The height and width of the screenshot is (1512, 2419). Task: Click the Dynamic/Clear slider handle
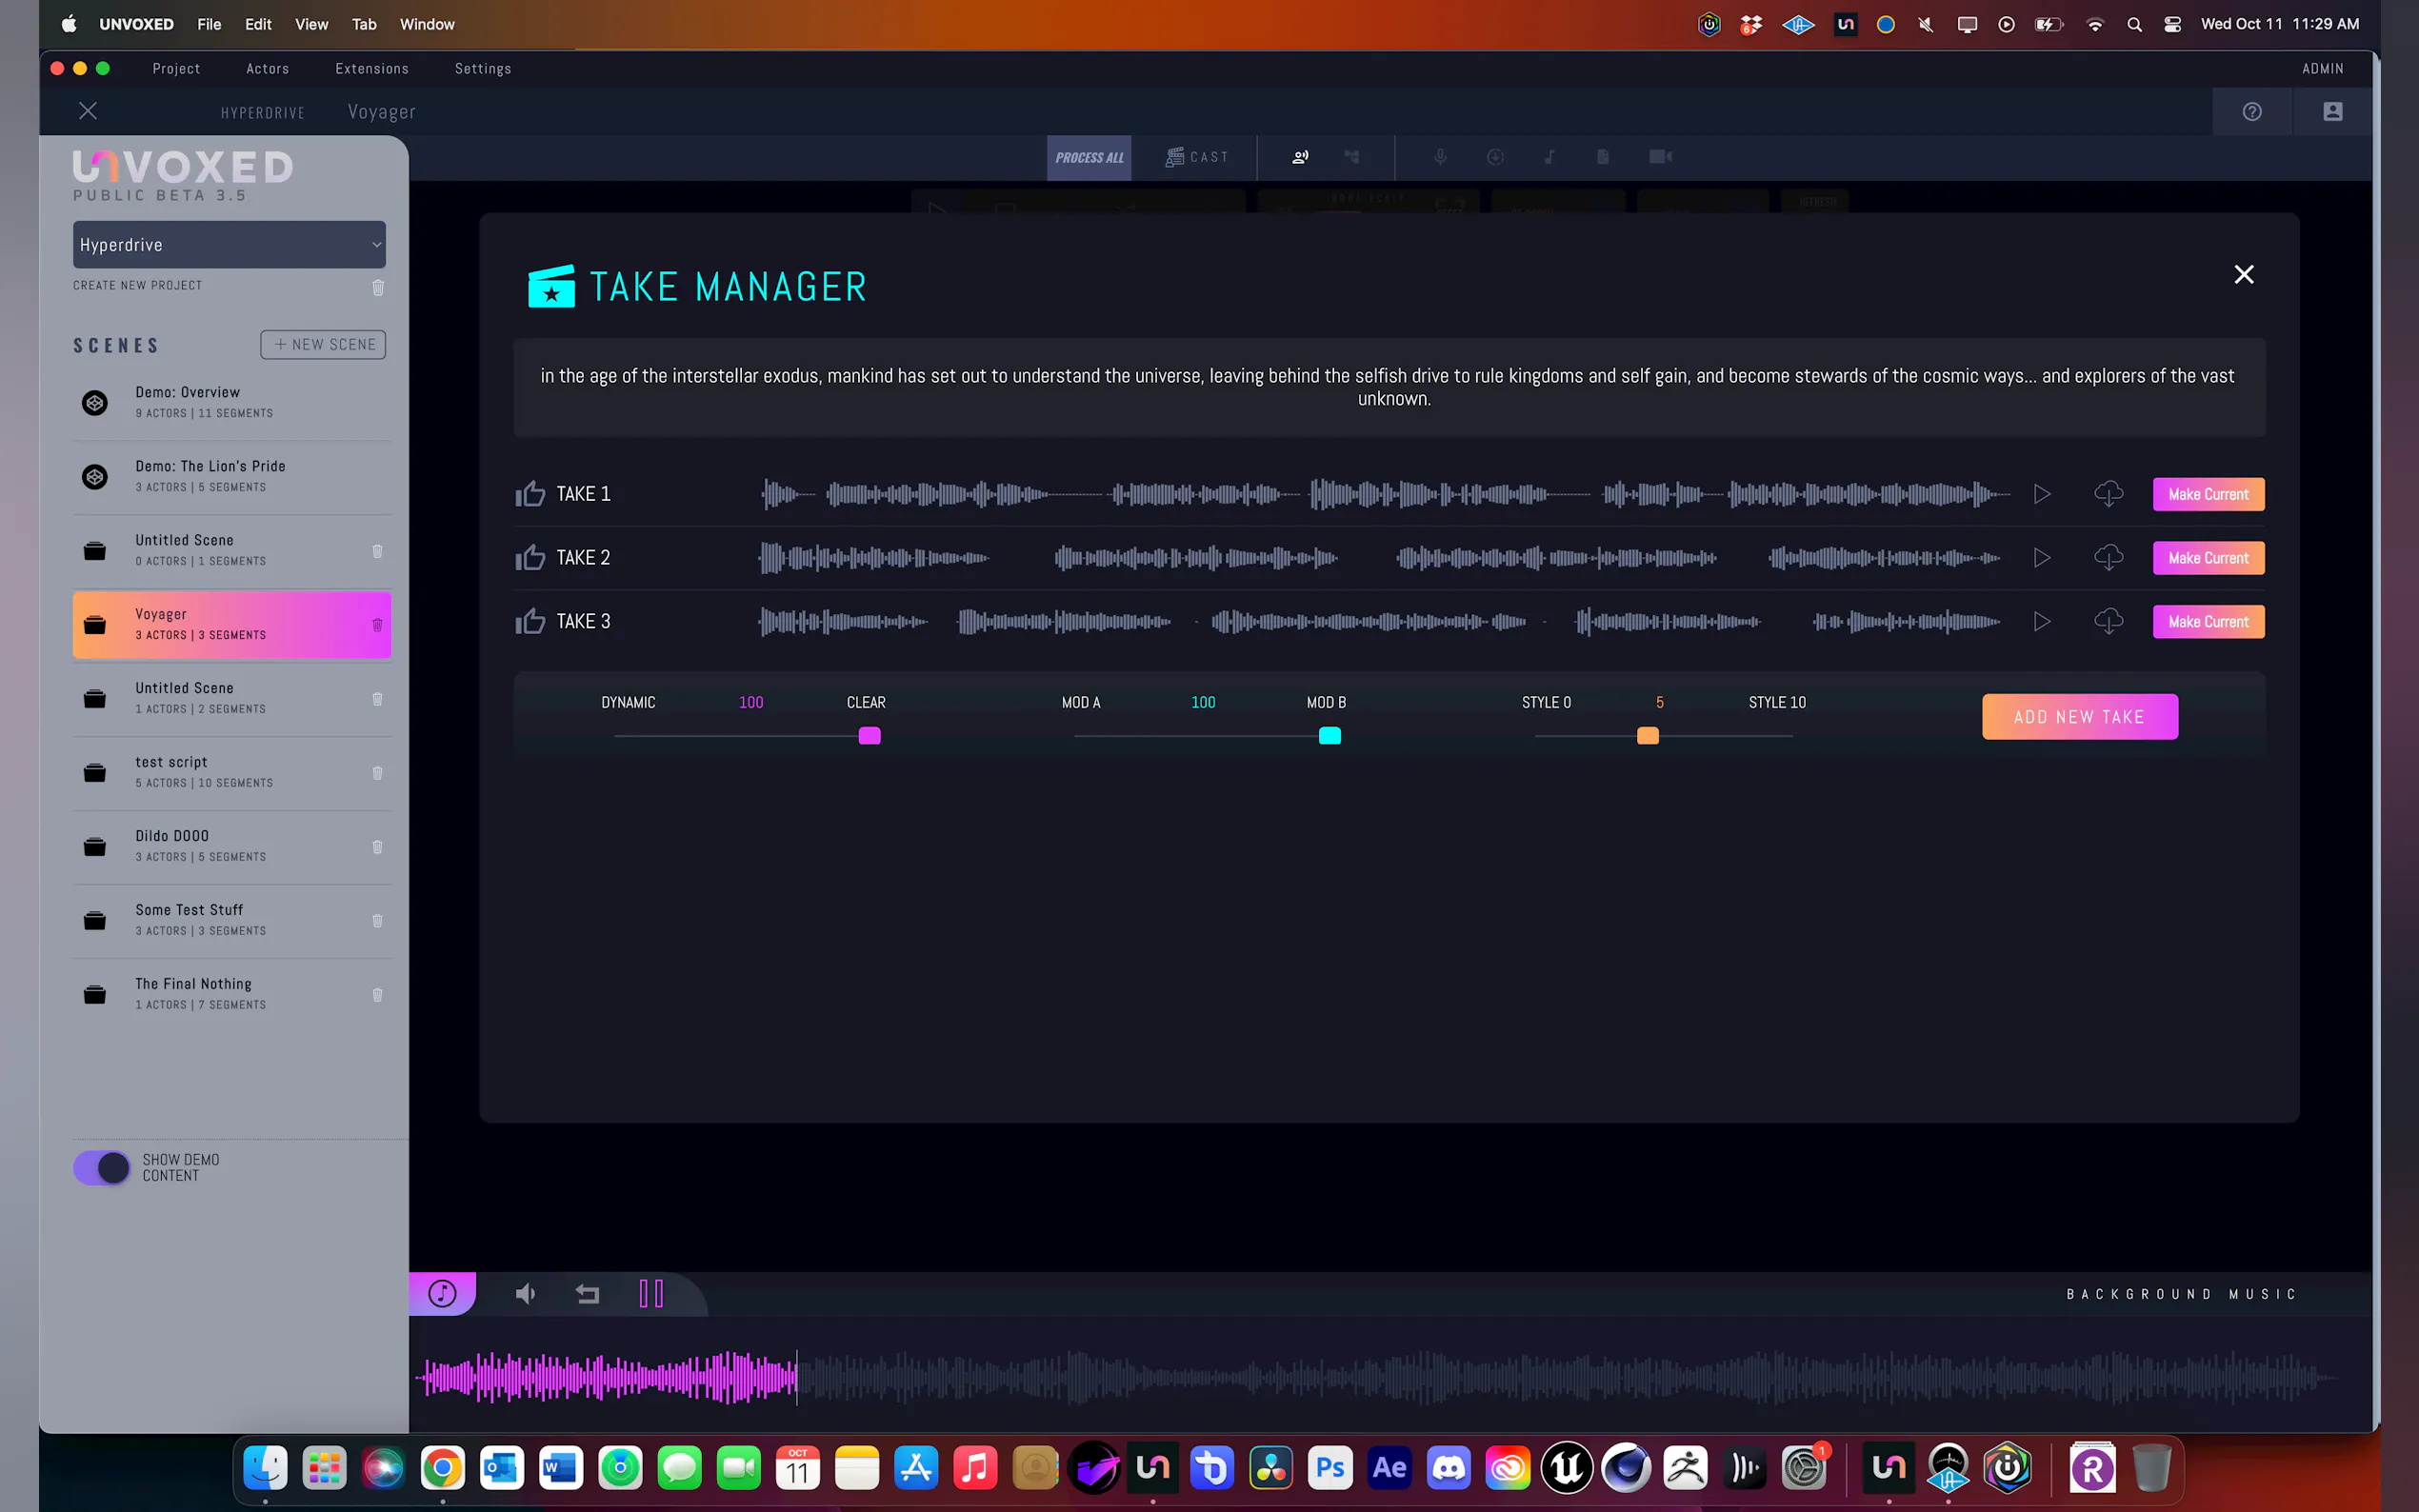(x=869, y=736)
